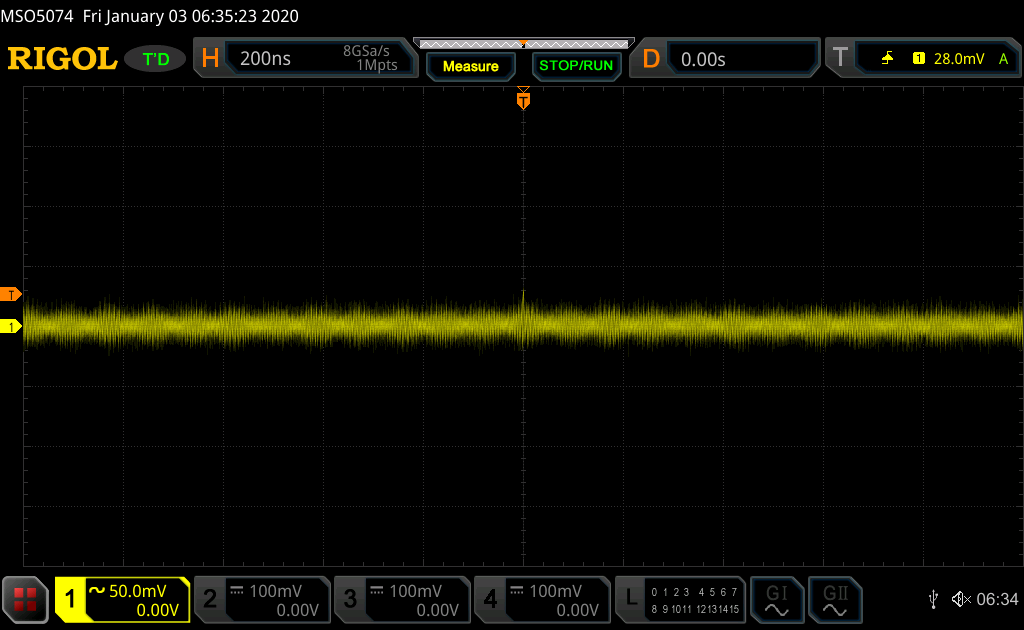
Task: Click the T'D trigger status indicator
Action: click(x=155, y=59)
